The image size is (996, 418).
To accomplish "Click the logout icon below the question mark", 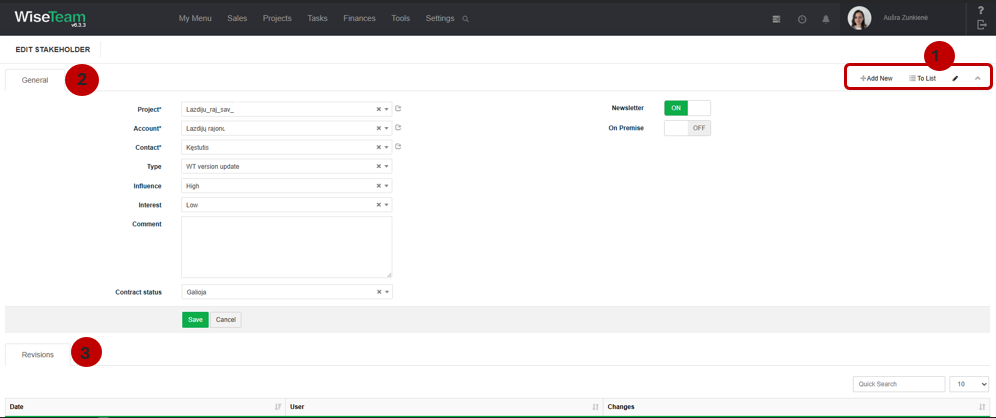I will pos(981,25).
